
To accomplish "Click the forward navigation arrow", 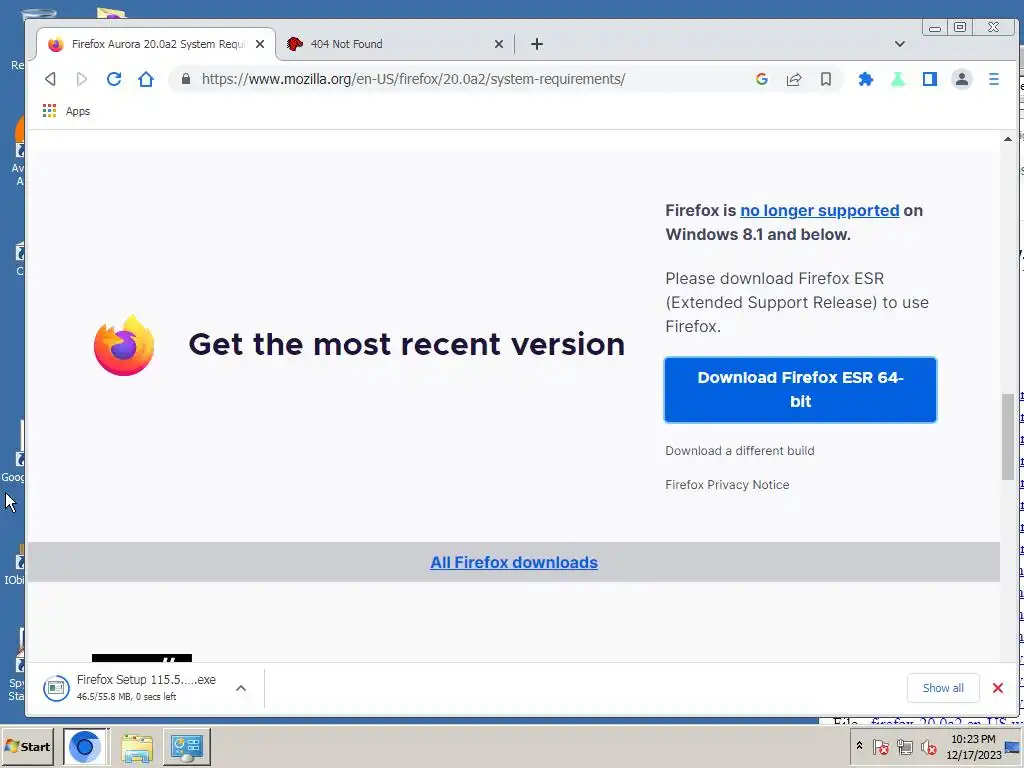I will [82, 79].
